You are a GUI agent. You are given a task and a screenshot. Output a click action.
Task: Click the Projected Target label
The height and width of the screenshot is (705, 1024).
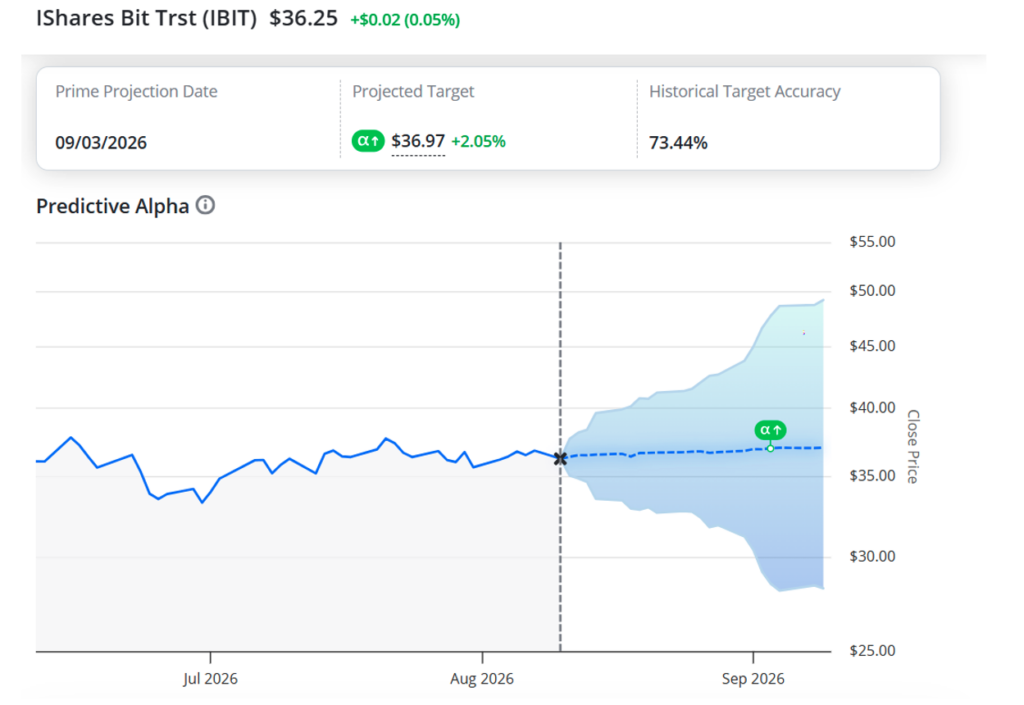[x=413, y=91]
